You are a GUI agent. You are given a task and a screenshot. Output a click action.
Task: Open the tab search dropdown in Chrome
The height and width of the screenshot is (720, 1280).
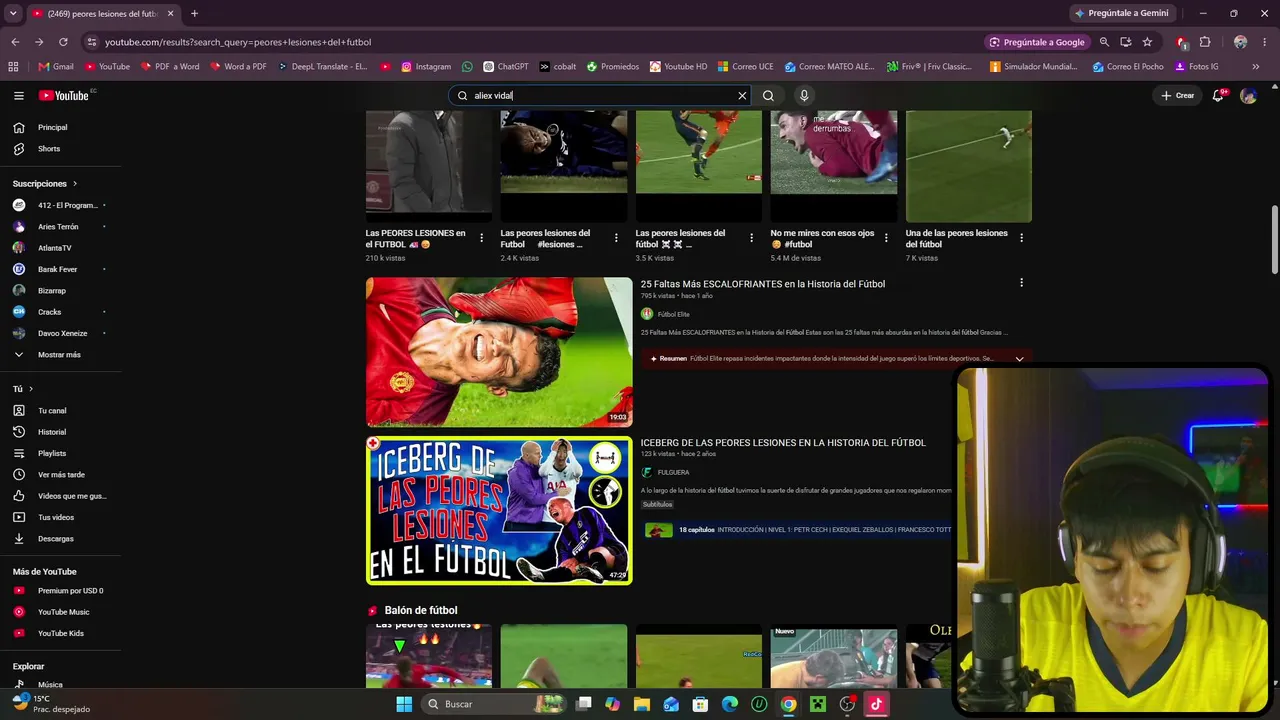pos(13,13)
